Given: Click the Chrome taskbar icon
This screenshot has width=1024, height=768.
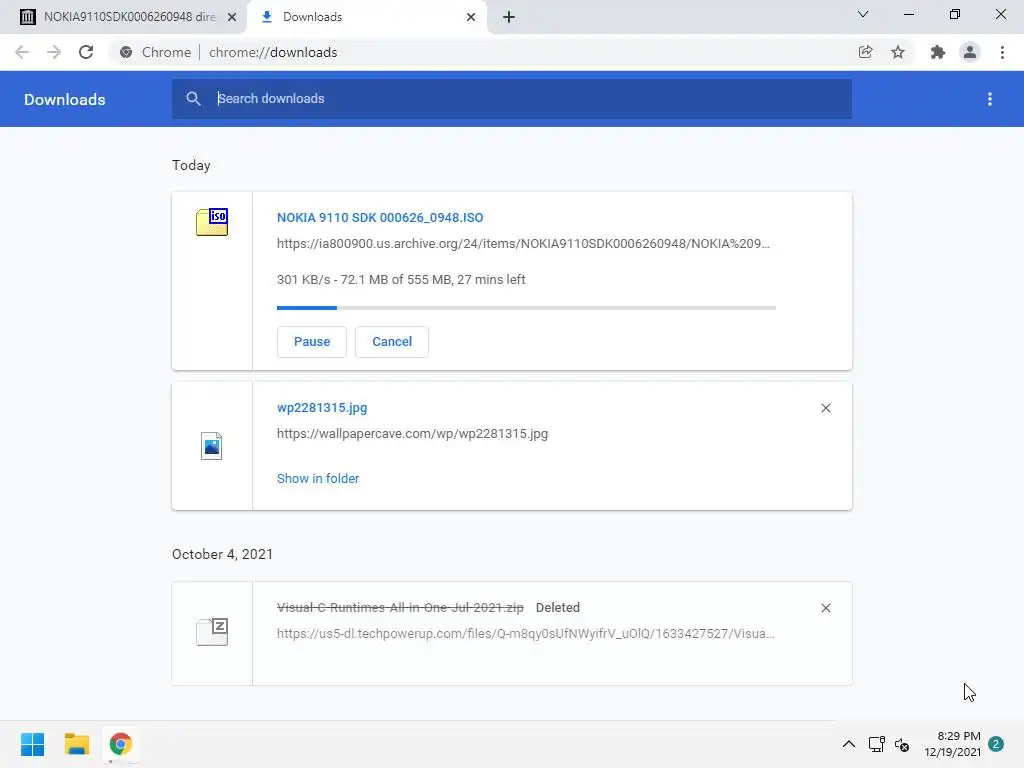Looking at the screenshot, I should (x=121, y=744).
